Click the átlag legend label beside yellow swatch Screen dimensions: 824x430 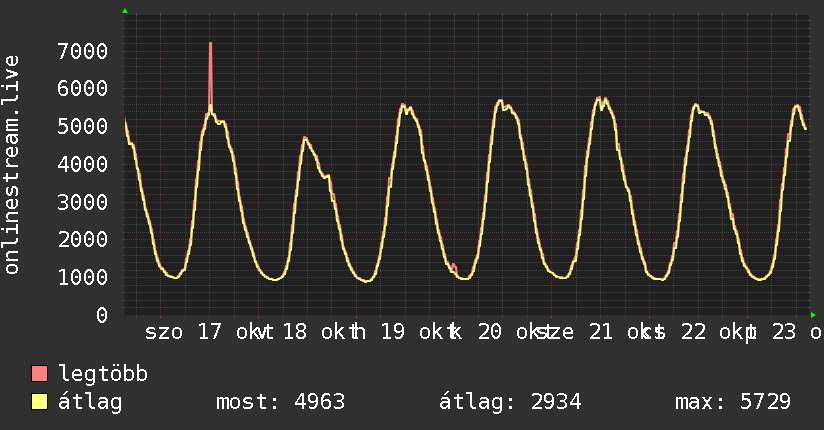[x=90, y=402]
